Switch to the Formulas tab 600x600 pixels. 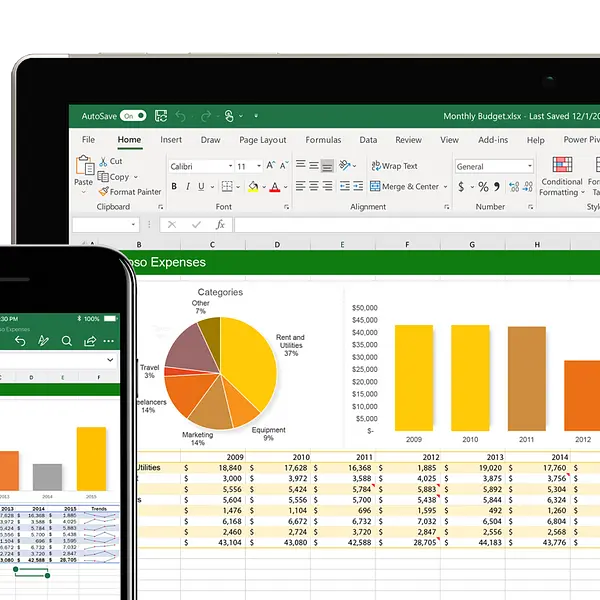pyautogui.click(x=323, y=140)
